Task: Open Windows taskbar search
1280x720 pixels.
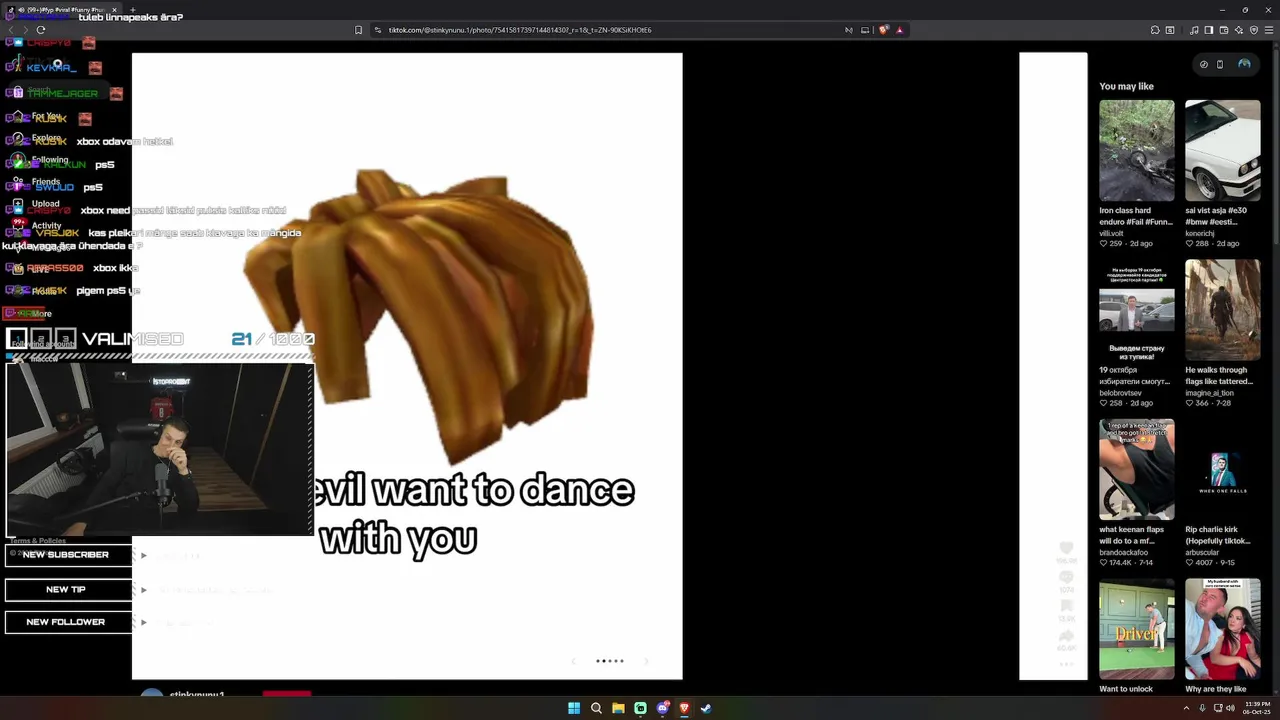Action: (x=596, y=708)
